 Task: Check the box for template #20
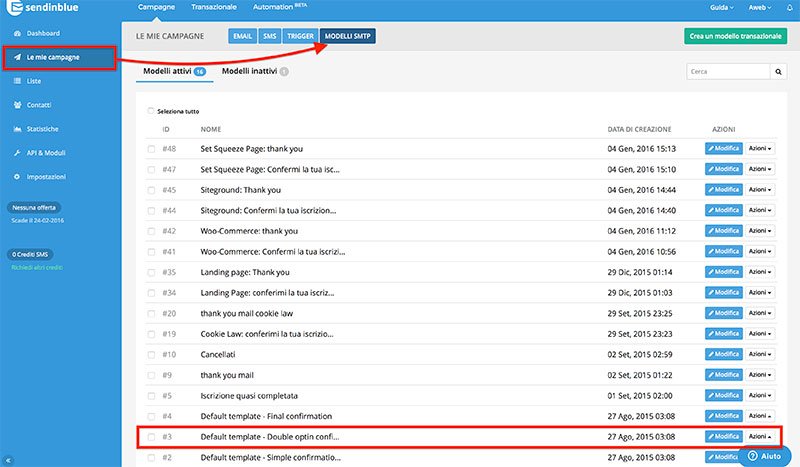click(151, 313)
